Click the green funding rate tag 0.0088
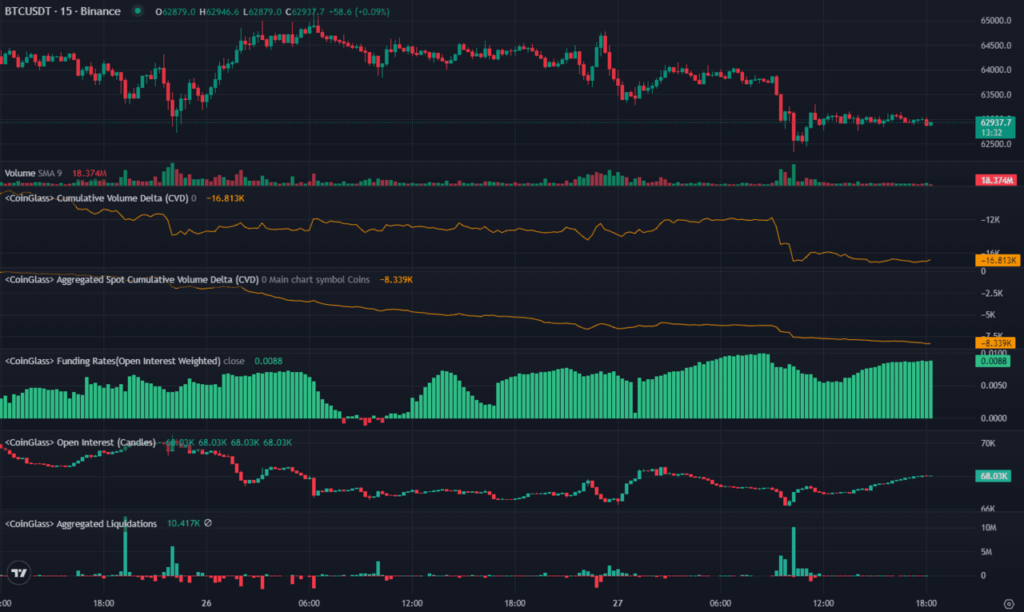 click(x=993, y=361)
